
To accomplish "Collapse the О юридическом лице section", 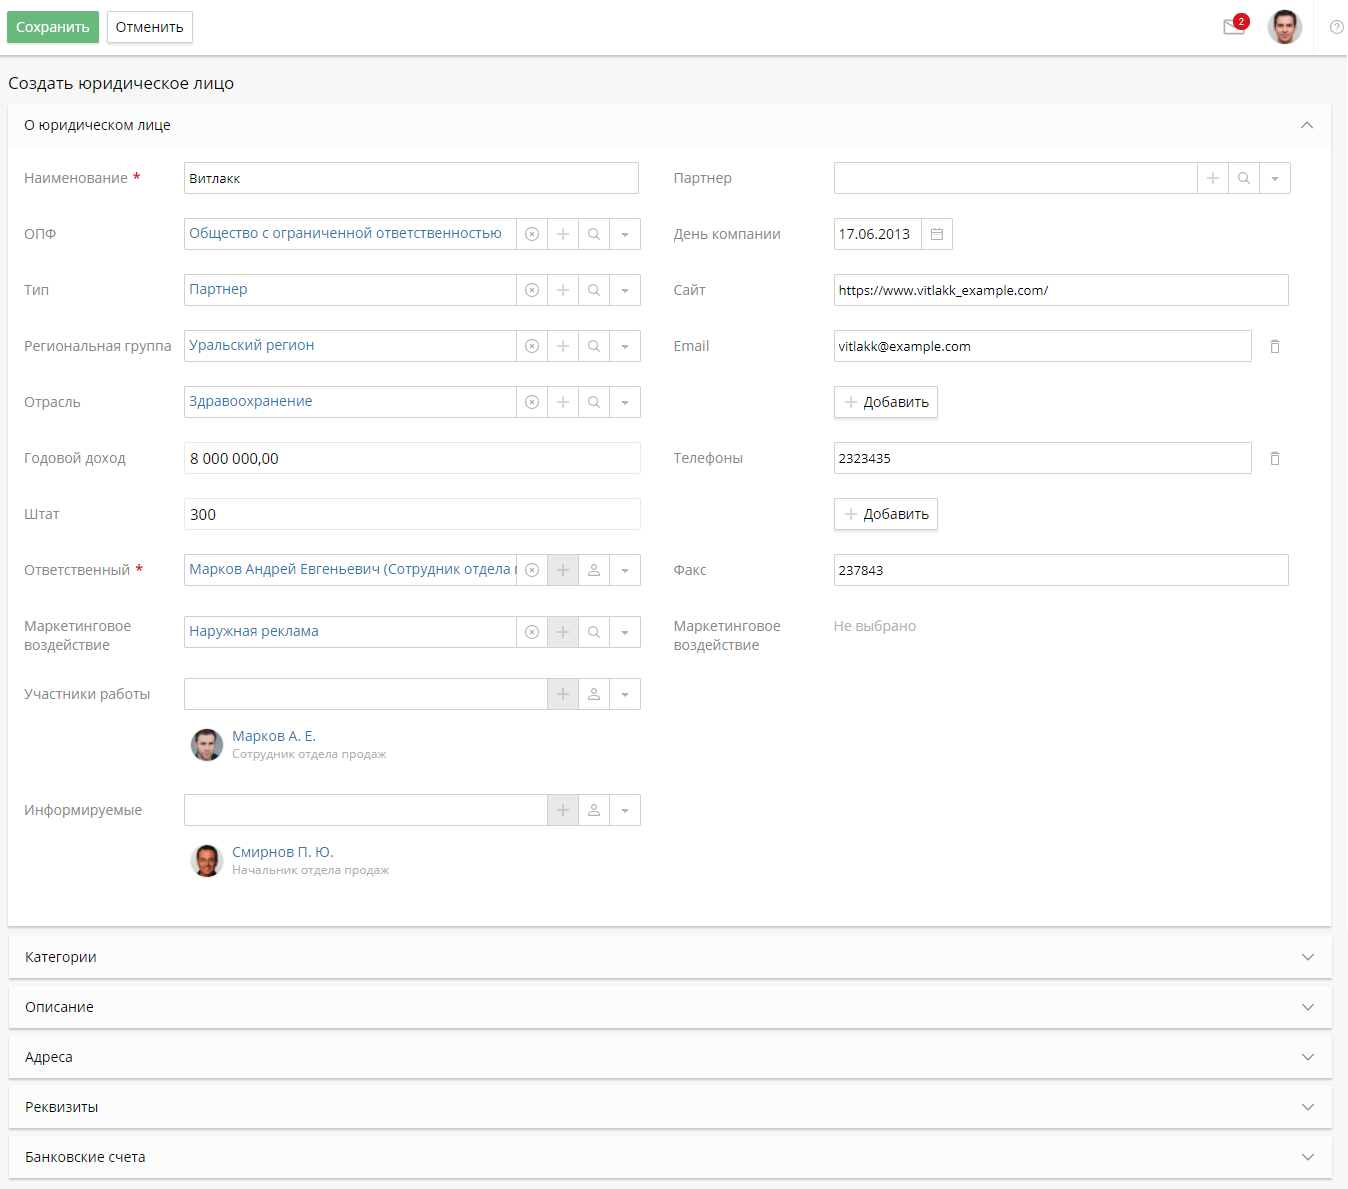I will [1306, 125].
